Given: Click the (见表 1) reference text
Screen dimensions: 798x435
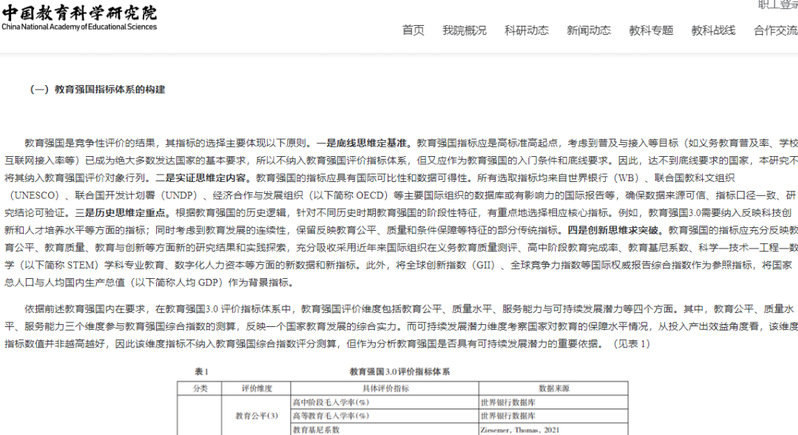Looking at the screenshot, I should pos(631,344).
